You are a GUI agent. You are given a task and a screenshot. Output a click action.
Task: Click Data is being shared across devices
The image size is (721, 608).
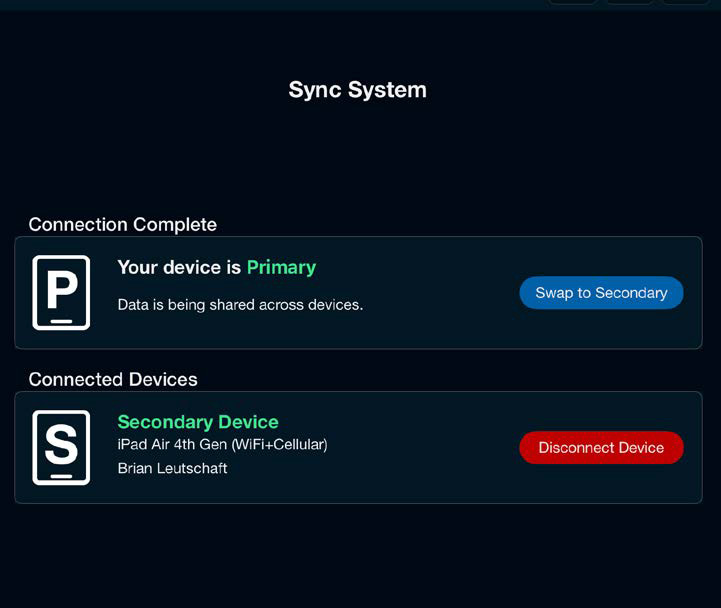(240, 305)
